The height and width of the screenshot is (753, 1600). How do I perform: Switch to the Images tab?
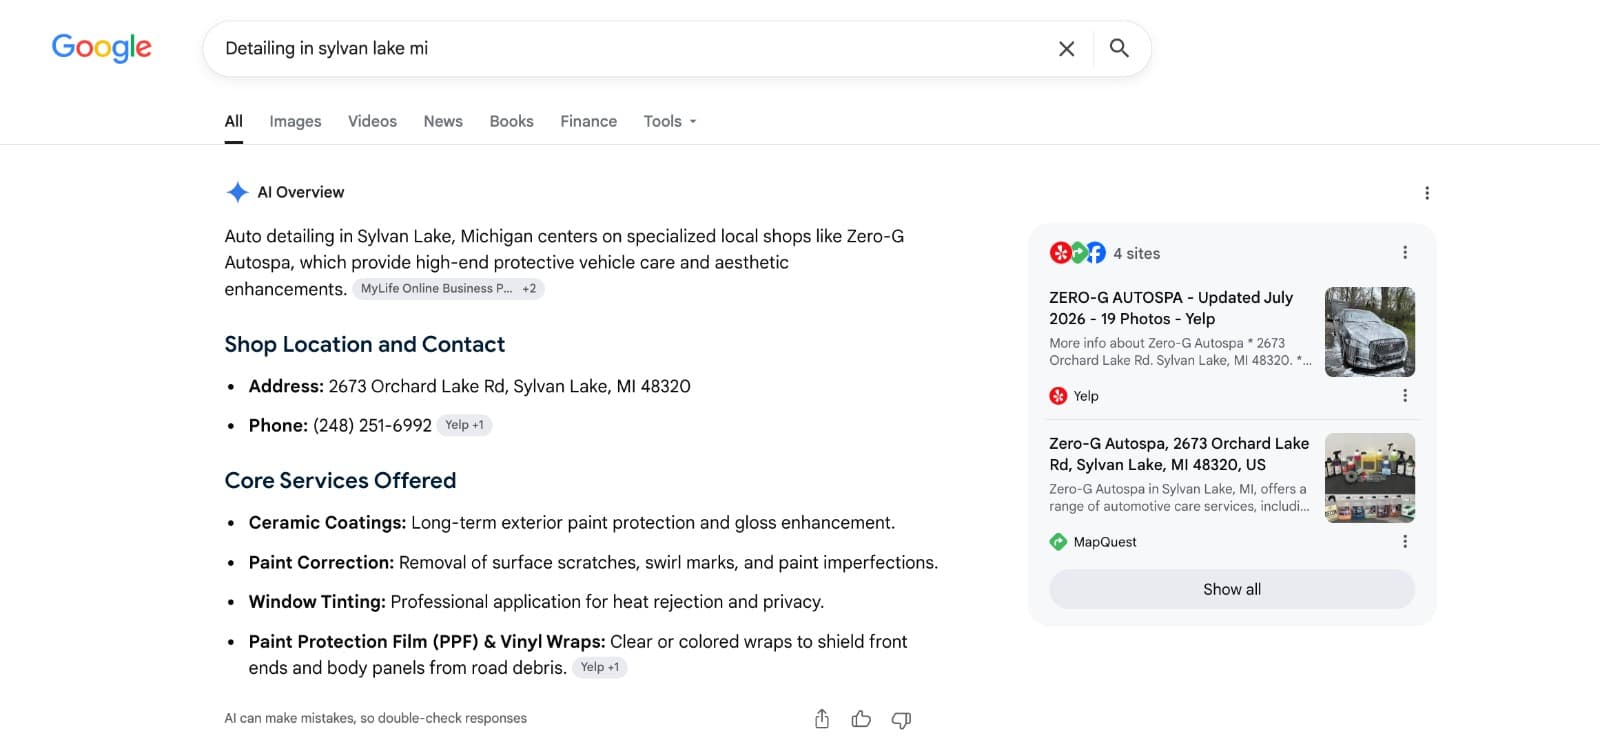click(x=295, y=121)
